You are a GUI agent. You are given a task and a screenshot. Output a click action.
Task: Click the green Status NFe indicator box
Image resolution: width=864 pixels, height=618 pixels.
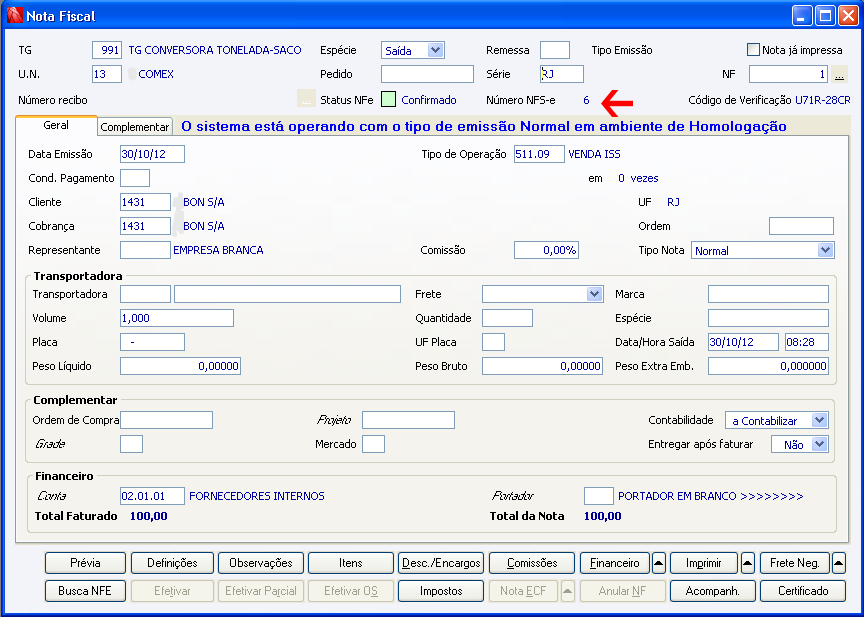(x=388, y=100)
